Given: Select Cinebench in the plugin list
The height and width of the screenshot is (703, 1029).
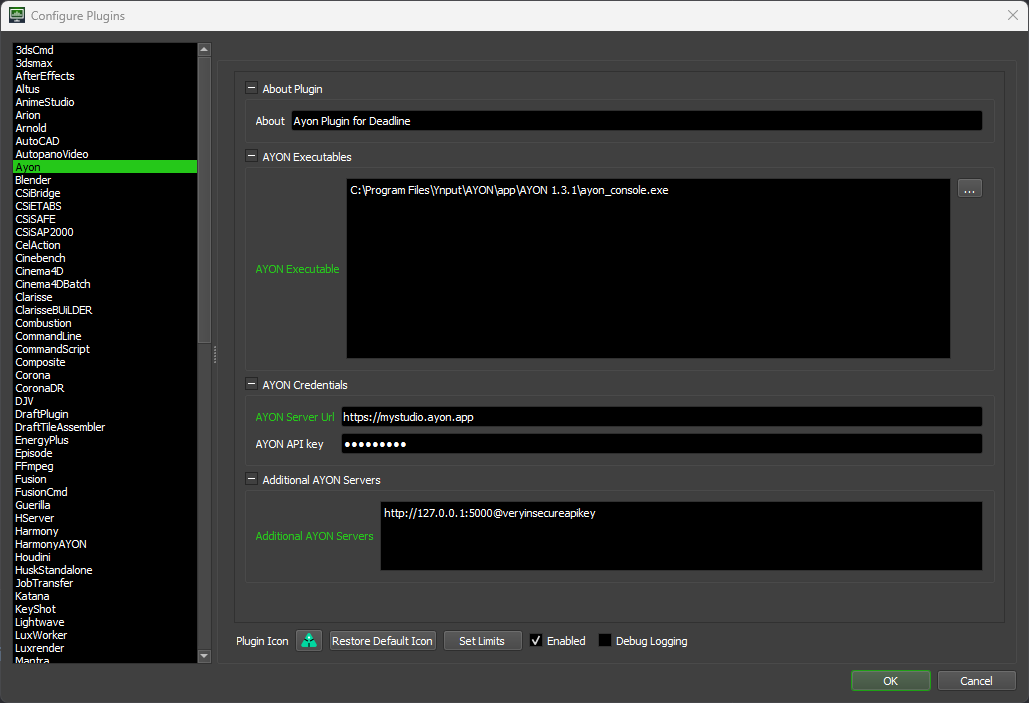Looking at the screenshot, I should click(x=105, y=258).
